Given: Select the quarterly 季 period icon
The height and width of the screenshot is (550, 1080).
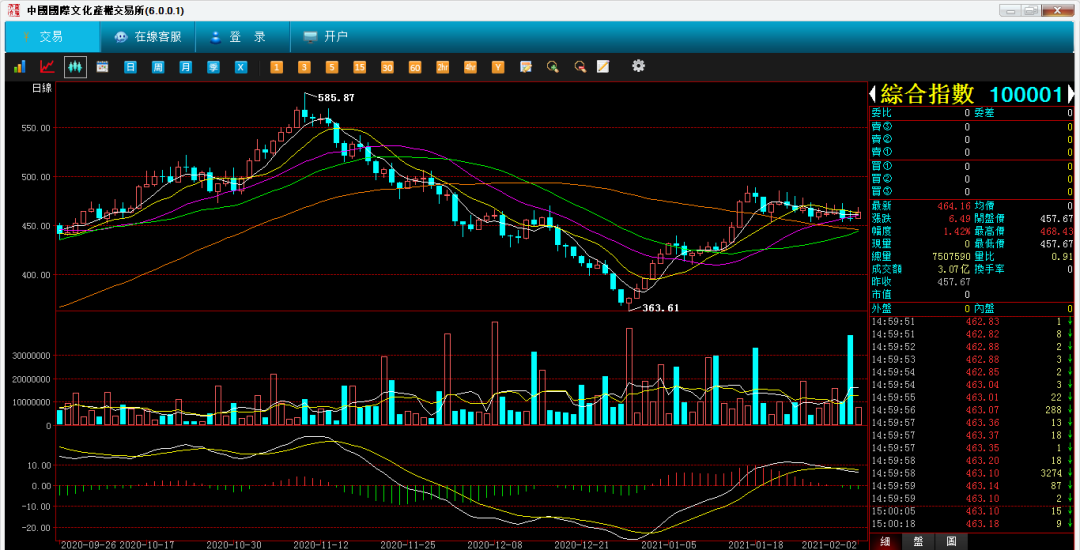Looking at the screenshot, I should 213,67.
